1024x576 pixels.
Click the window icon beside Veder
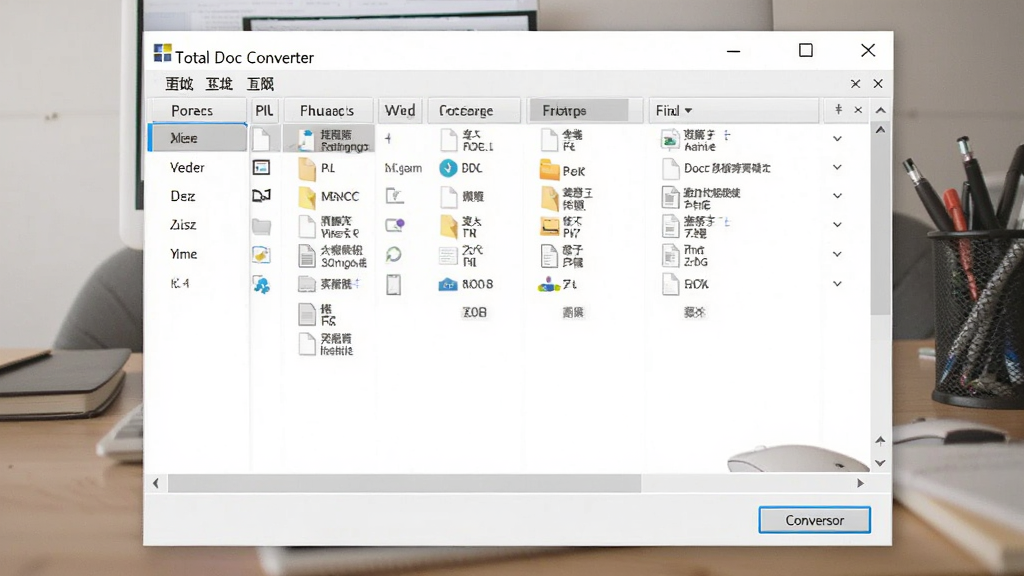261,168
